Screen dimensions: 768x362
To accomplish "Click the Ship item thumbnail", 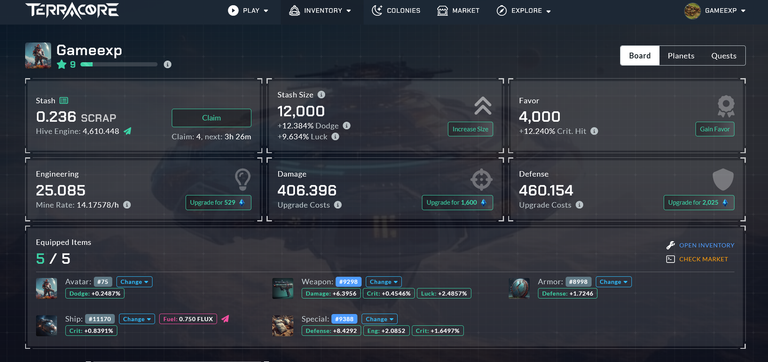I will (47, 325).
